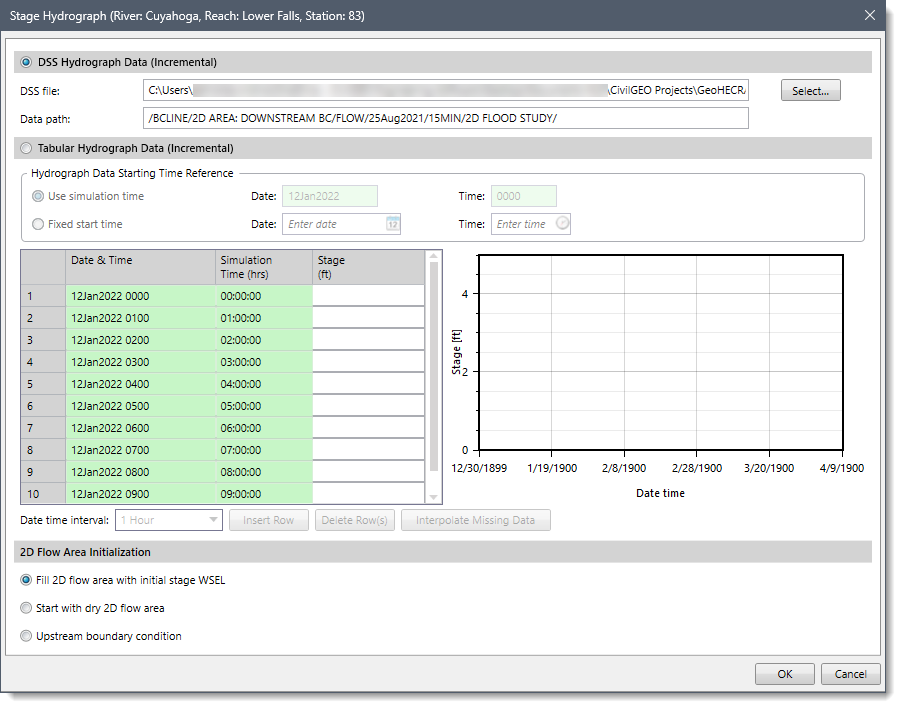
Task: Click simulation time cell '09:00:00'
Action: pyautogui.click(x=264, y=494)
